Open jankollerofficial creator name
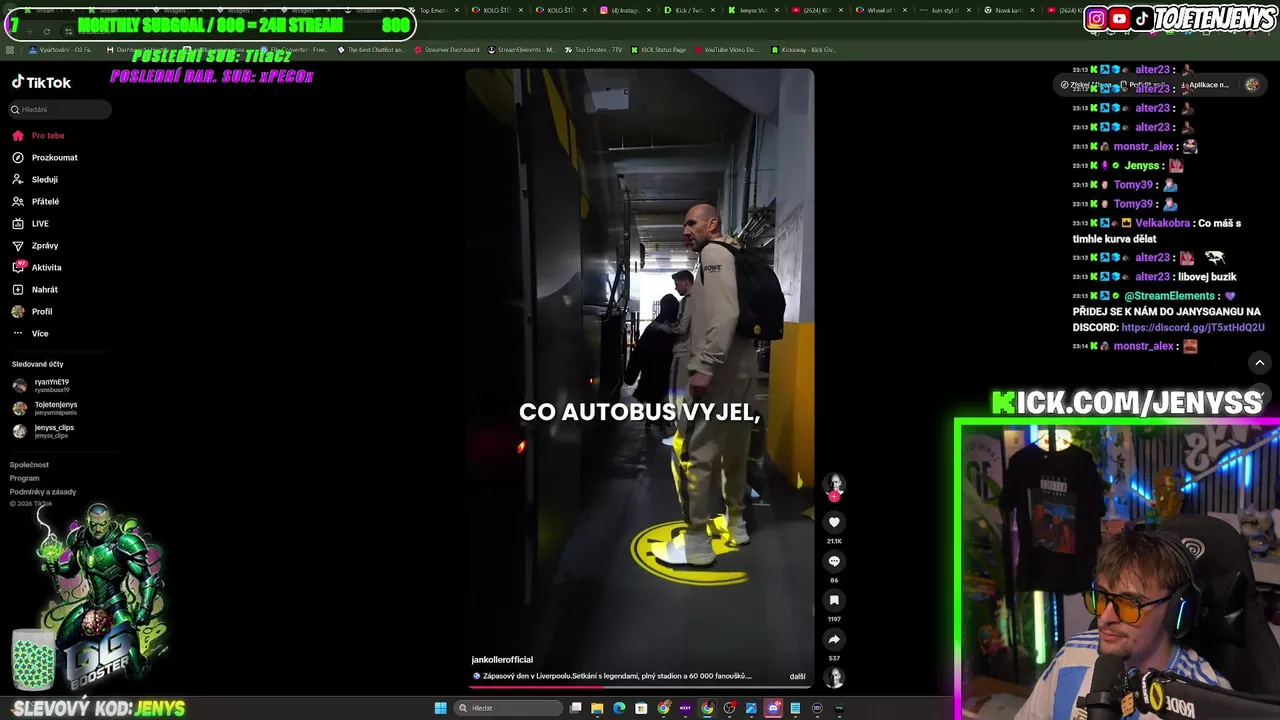 click(x=502, y=660)
